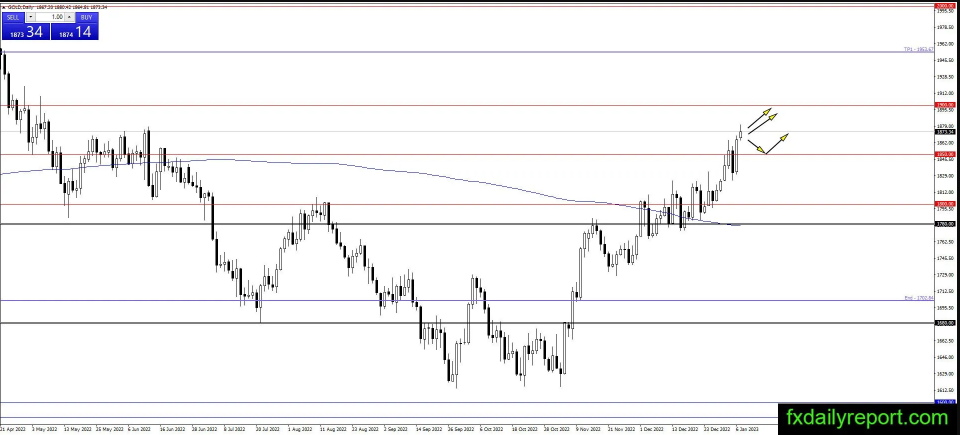Open the fxdailyreport.com watermark link
Screen dimensions: 960x435
[x=866, y=417]
